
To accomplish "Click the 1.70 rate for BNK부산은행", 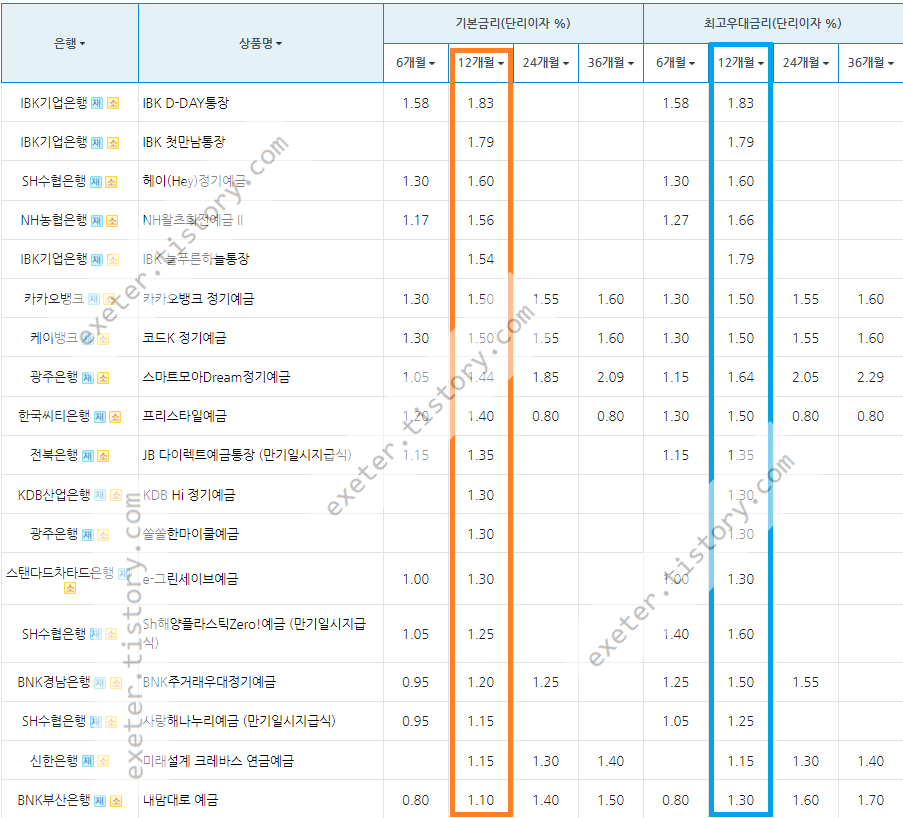I will pyautogui.click(x=870, y=801).
